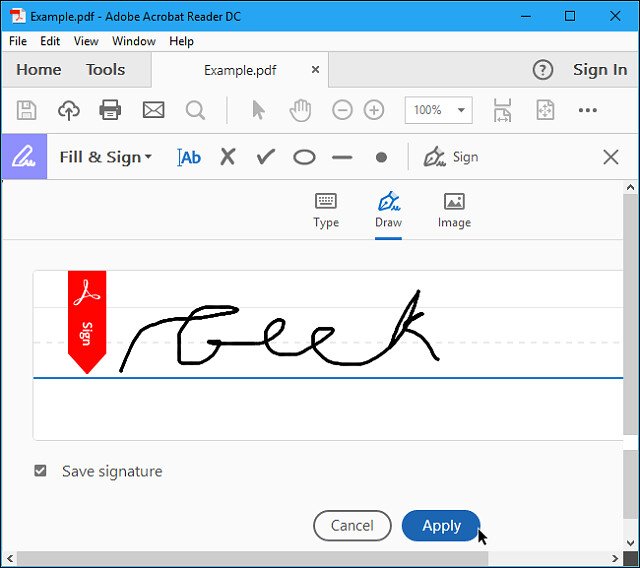Switch to the Type signature tab

click(326, 210)
